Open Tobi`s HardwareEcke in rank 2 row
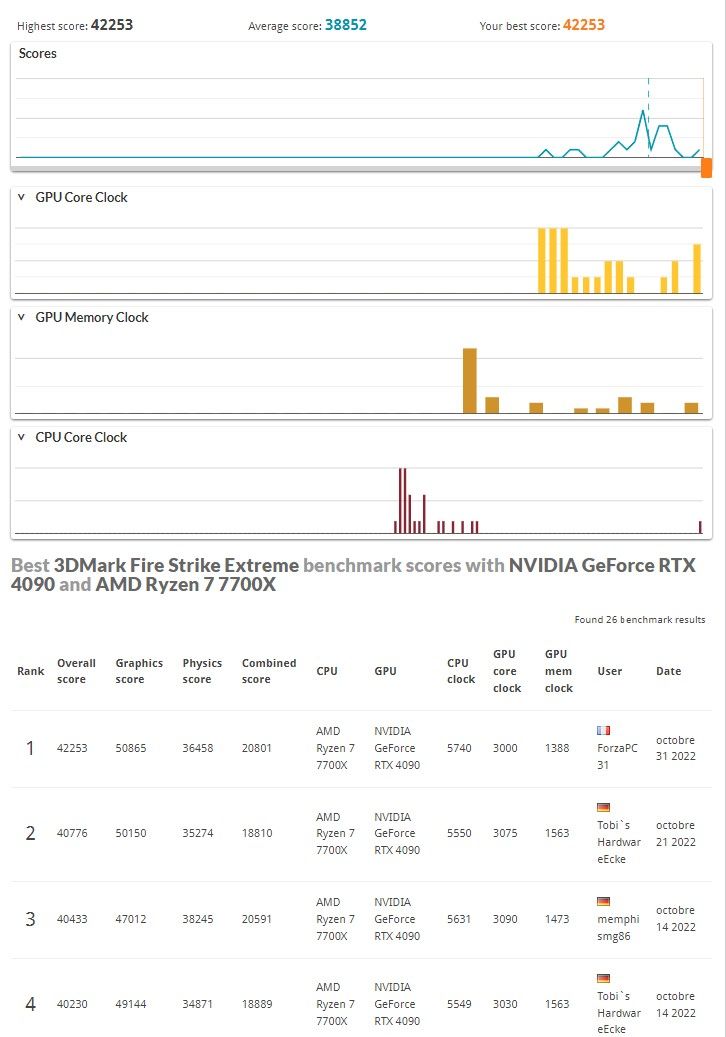Image resolution: width=726 pixels, height=1037 pixels. (x=619, y=842)
